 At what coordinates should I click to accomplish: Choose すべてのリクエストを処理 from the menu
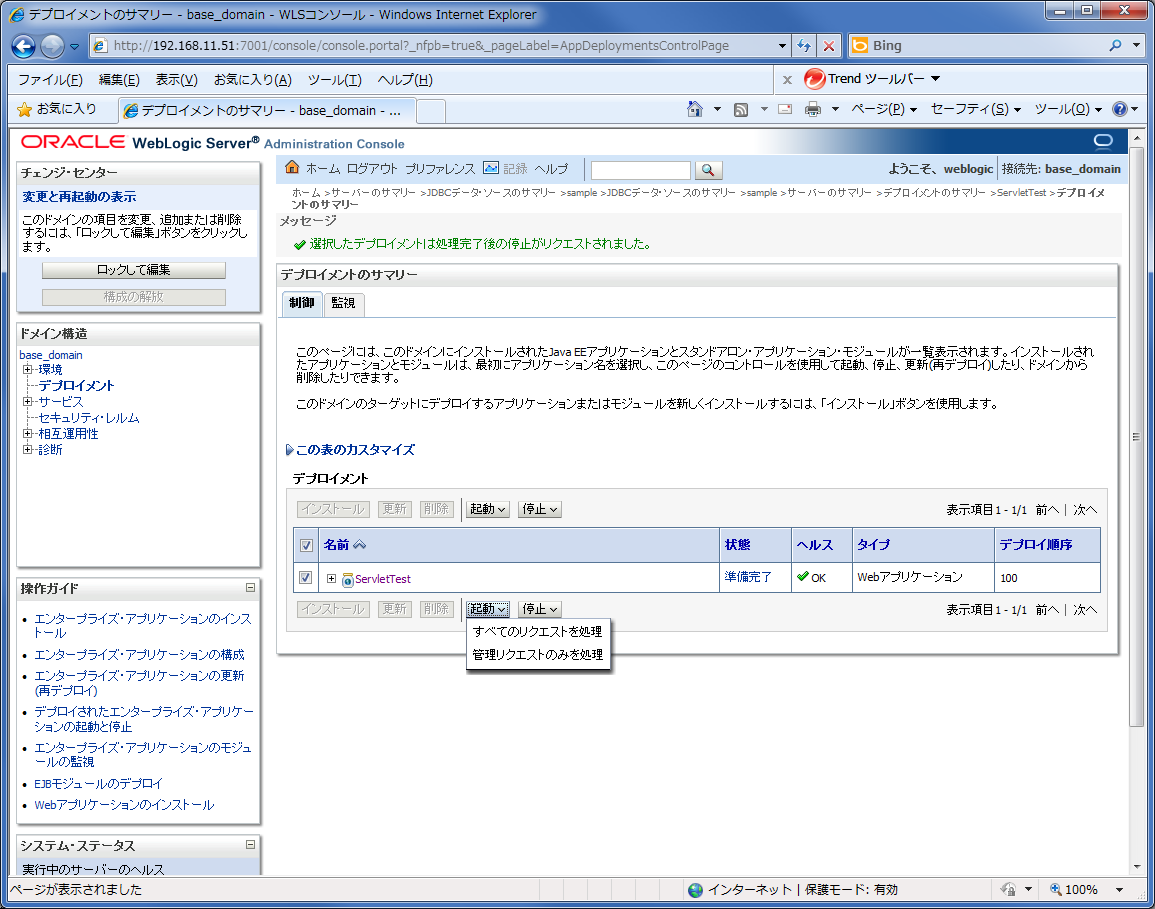(538, 631)
